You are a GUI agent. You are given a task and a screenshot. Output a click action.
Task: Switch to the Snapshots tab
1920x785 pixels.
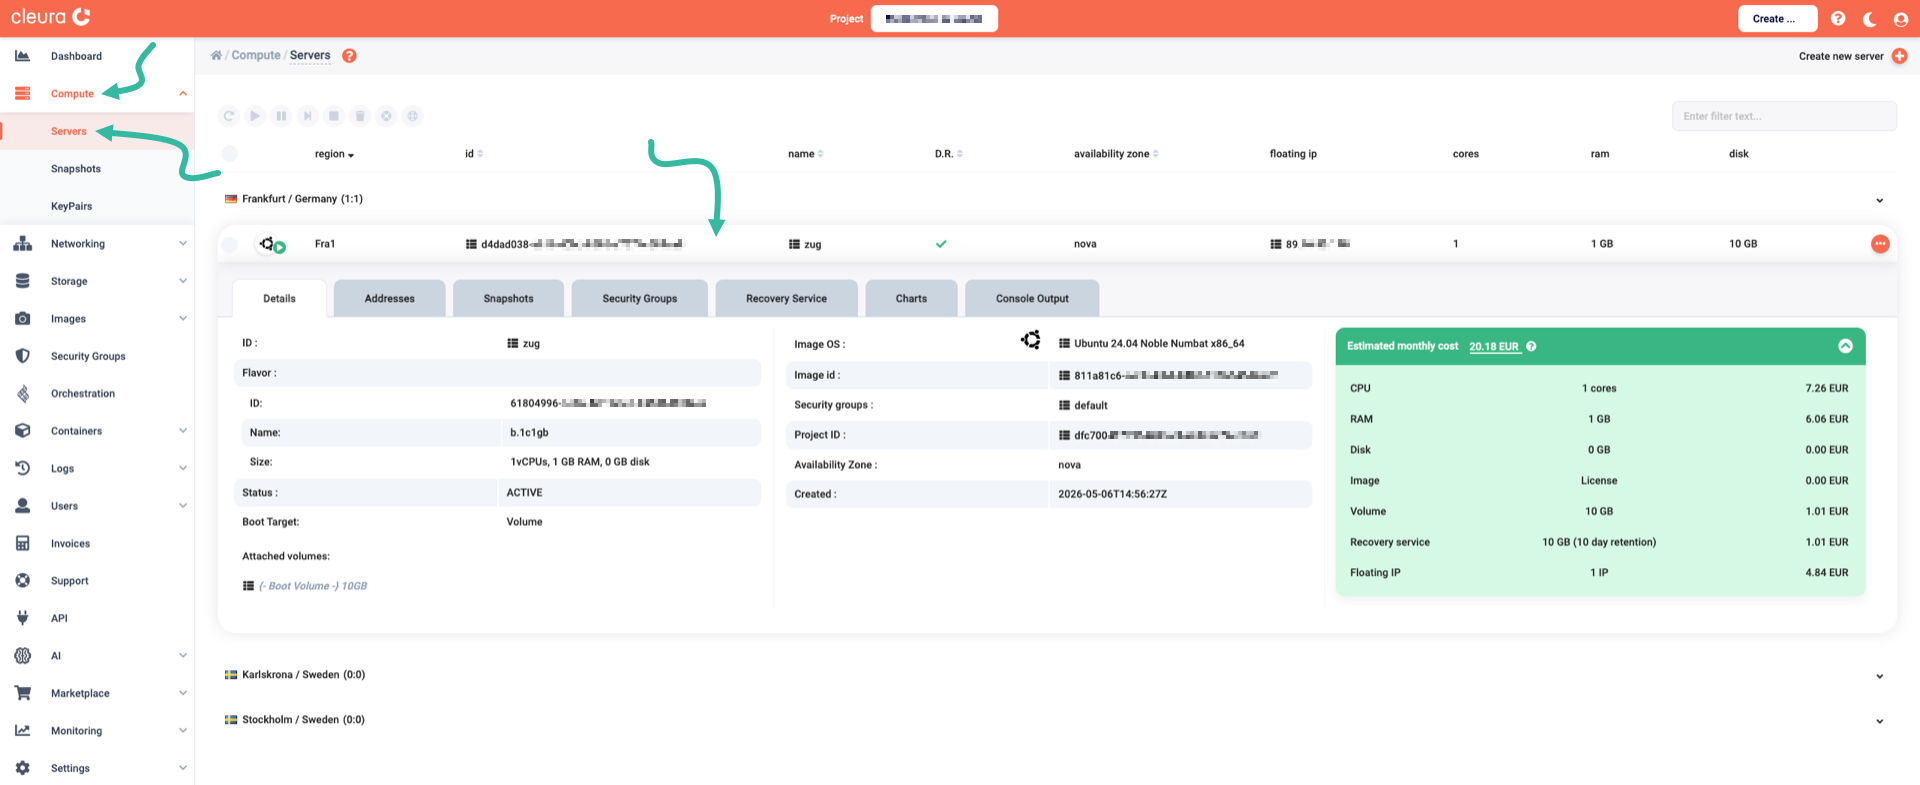[508, 299]
